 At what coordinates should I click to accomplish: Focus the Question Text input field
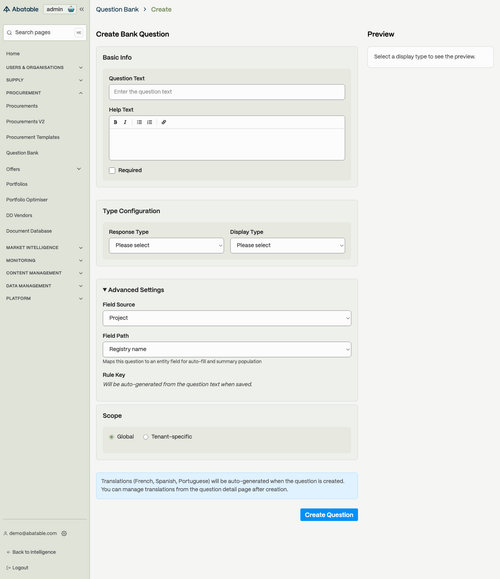[x=227, y=92]
